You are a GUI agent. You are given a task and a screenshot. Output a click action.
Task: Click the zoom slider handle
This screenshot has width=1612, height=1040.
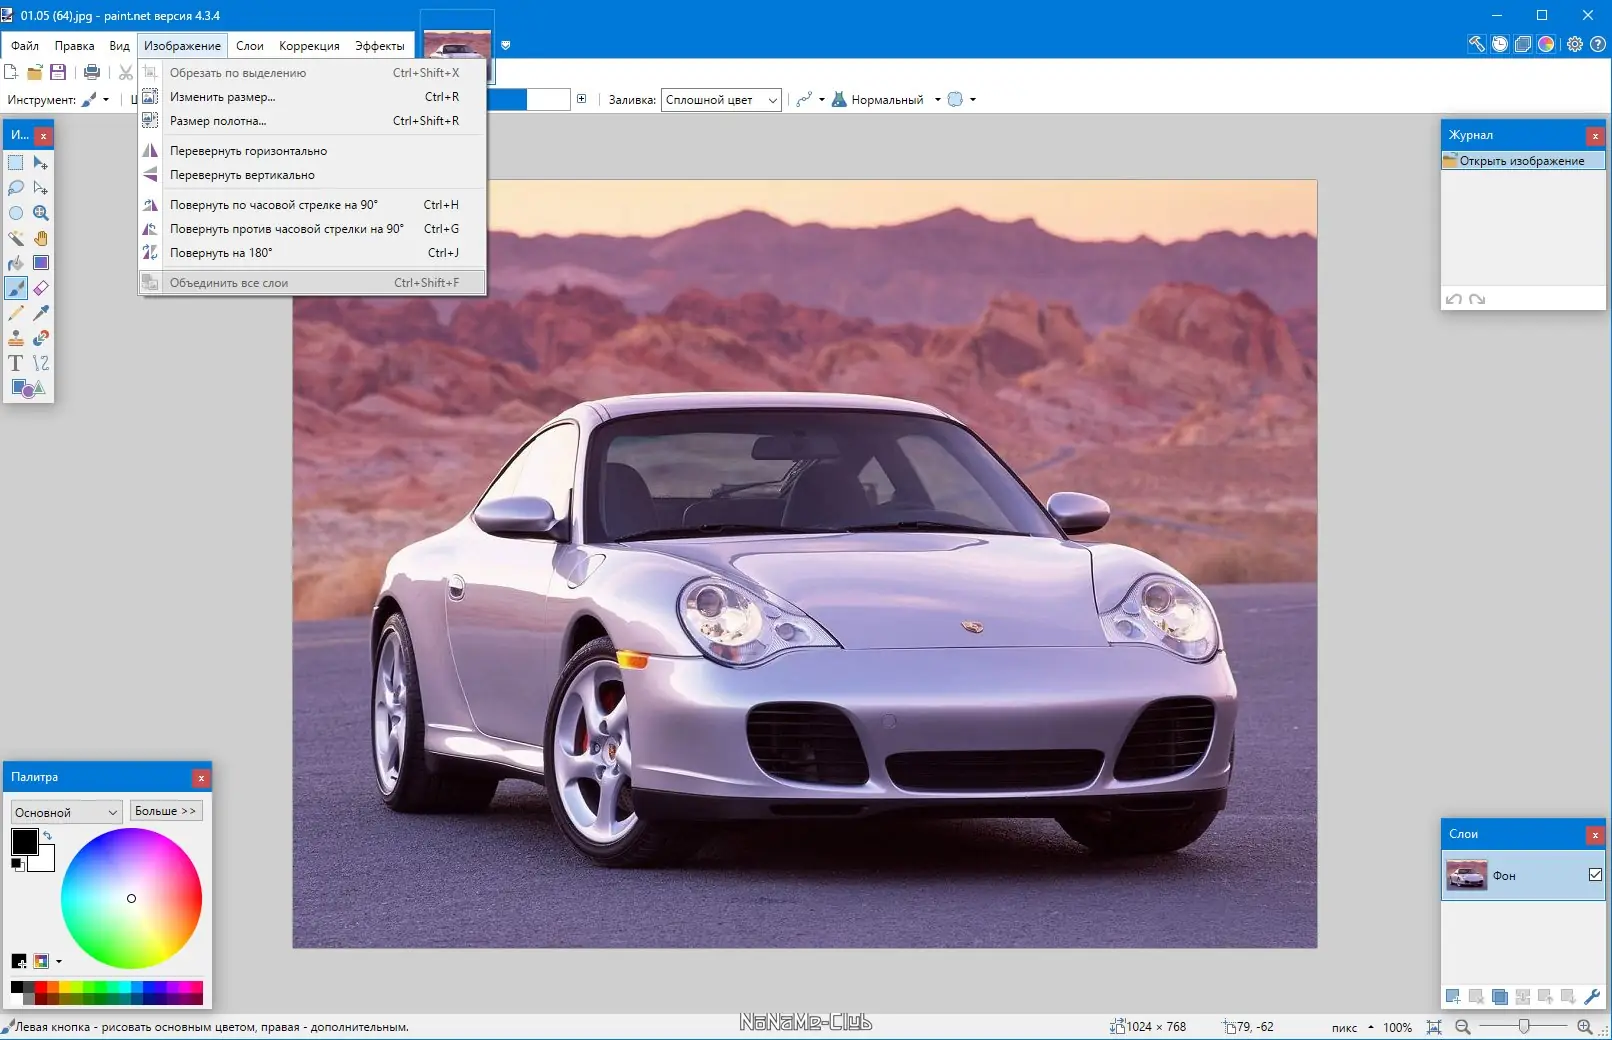click(1523, 1027)
